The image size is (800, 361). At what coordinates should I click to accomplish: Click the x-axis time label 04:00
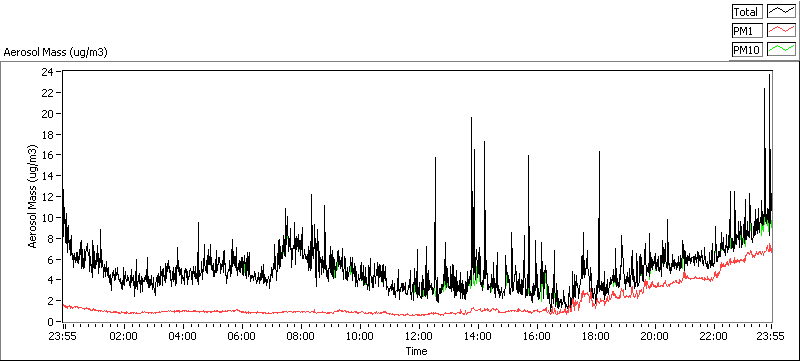click(183, 337)
